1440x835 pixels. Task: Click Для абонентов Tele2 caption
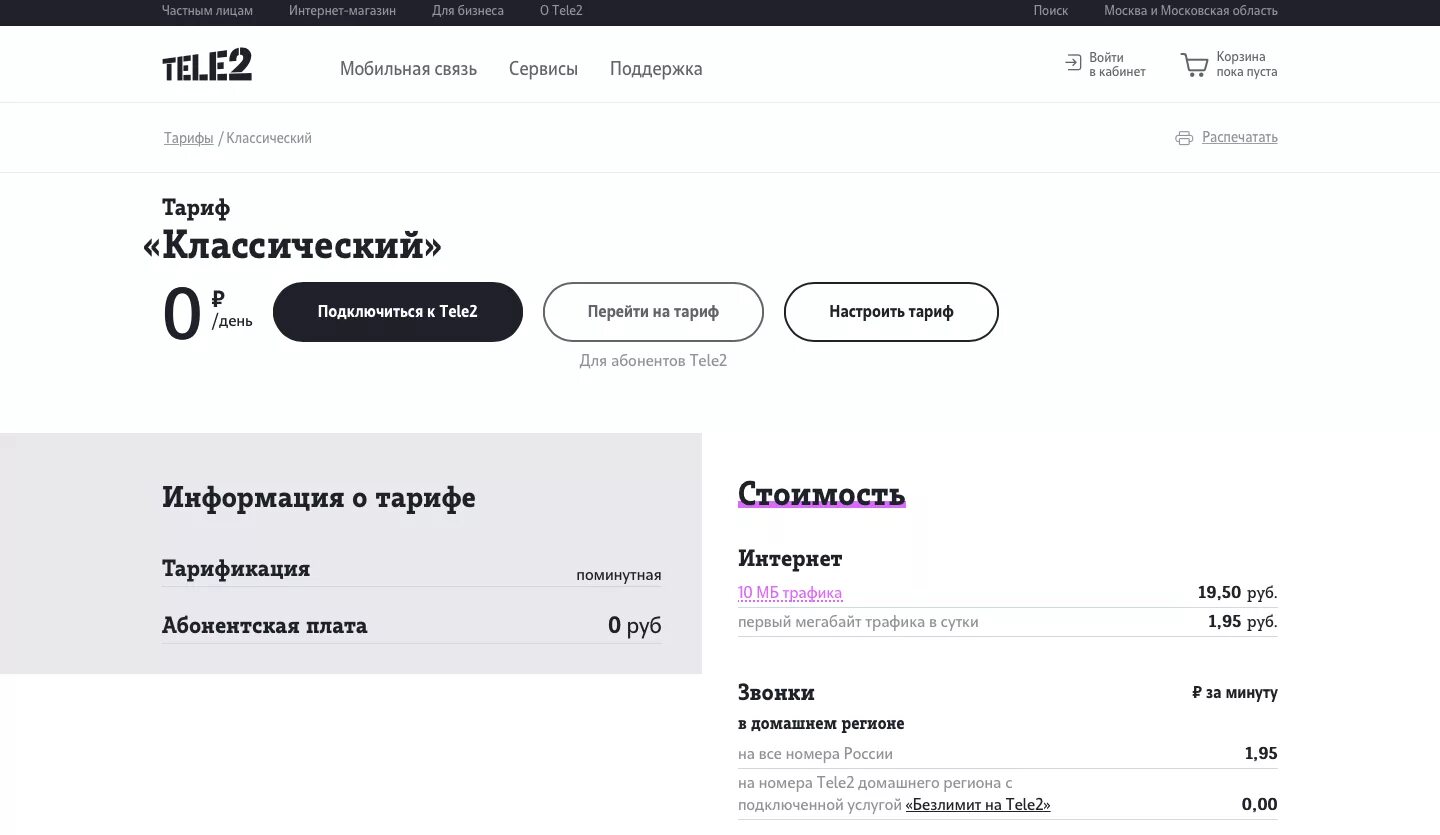pos(653,361)
